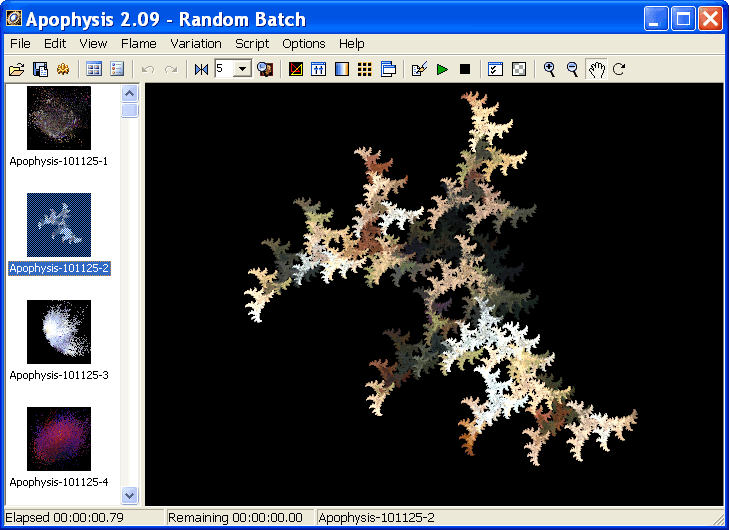Click the quality value field showing 5
Screen dimensions: 729x530
(x=224, y=69)
